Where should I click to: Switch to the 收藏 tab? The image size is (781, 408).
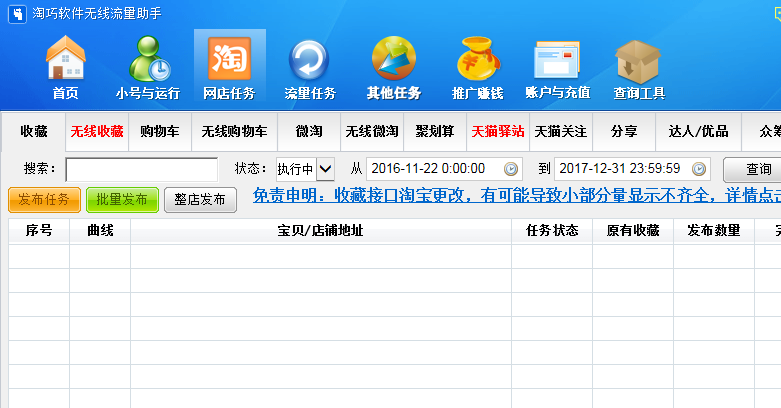pos(34,132)
